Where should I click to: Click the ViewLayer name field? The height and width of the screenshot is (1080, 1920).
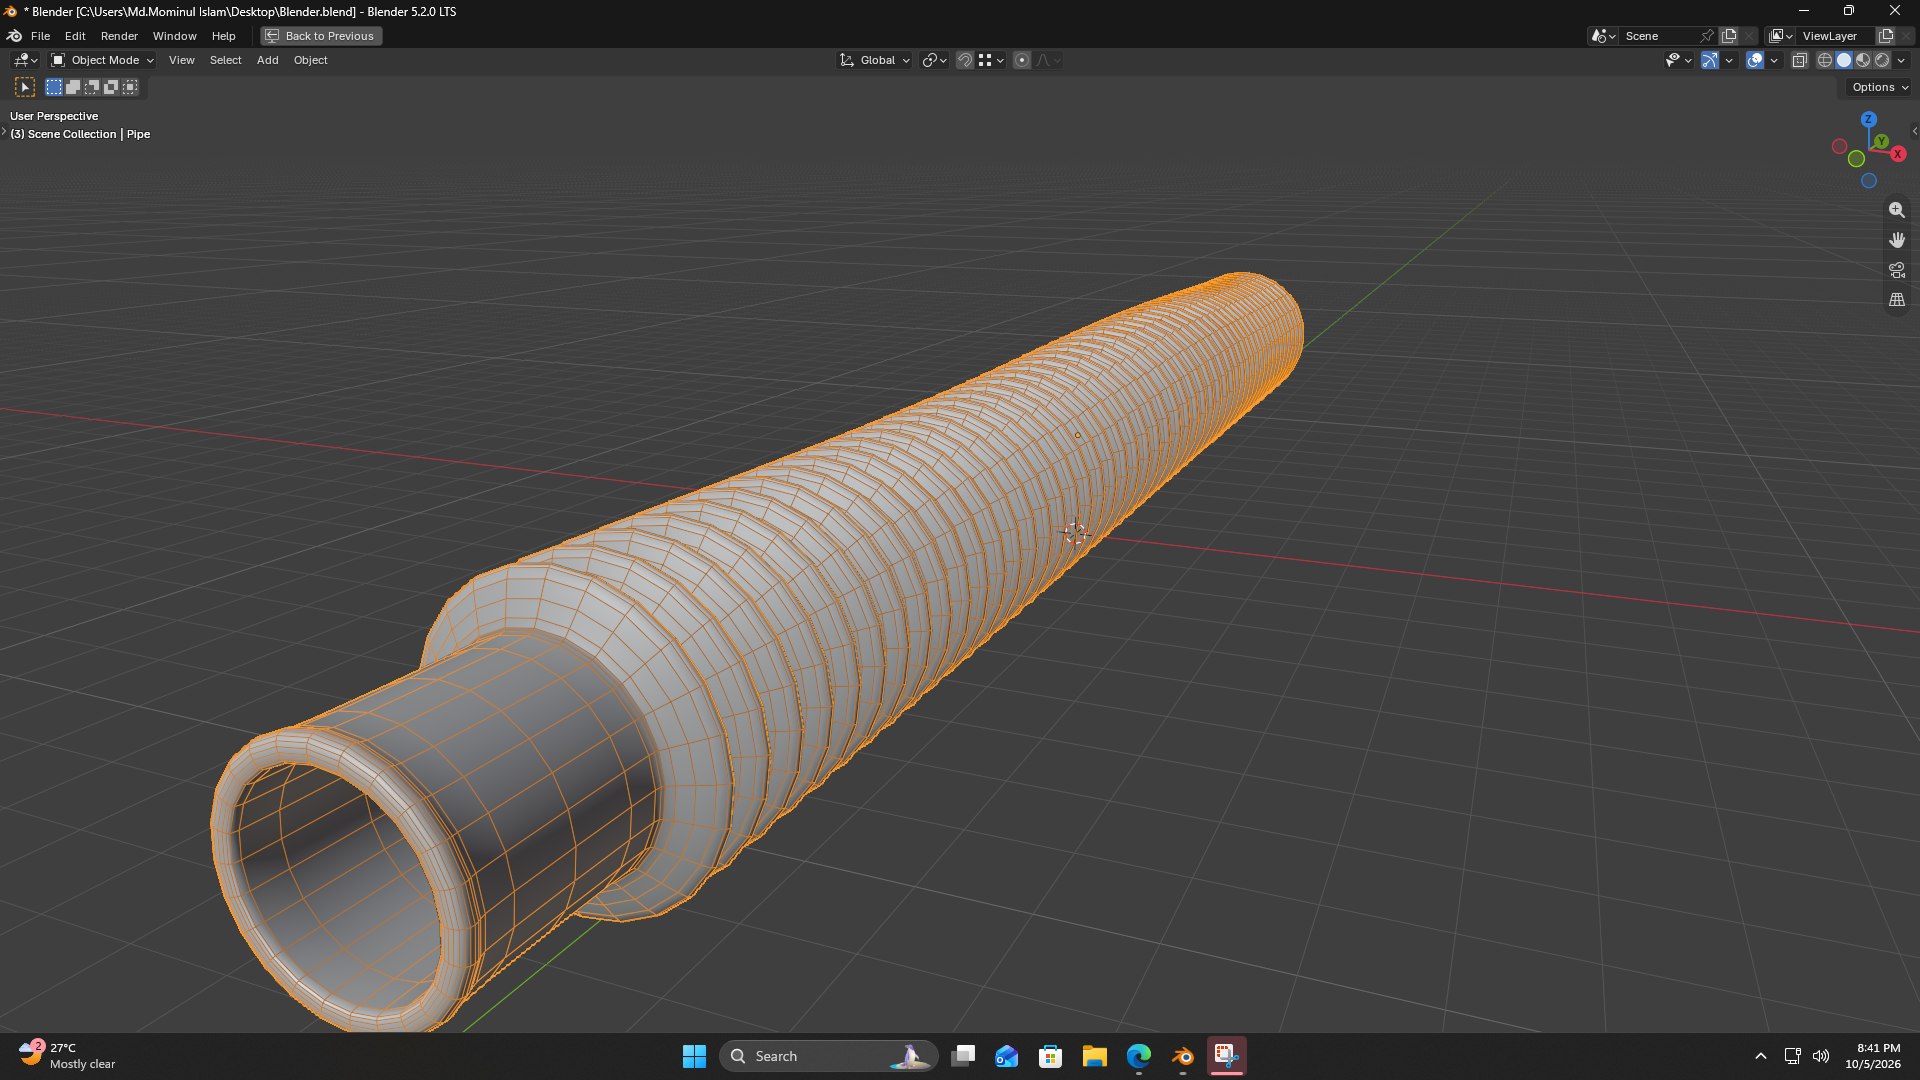point(1836,36)
